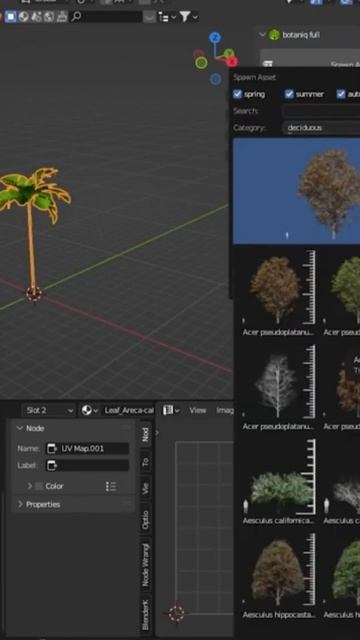Click the Leaf_Areca material name field
The image size is (360, 640).
click(x=128, y=410)
